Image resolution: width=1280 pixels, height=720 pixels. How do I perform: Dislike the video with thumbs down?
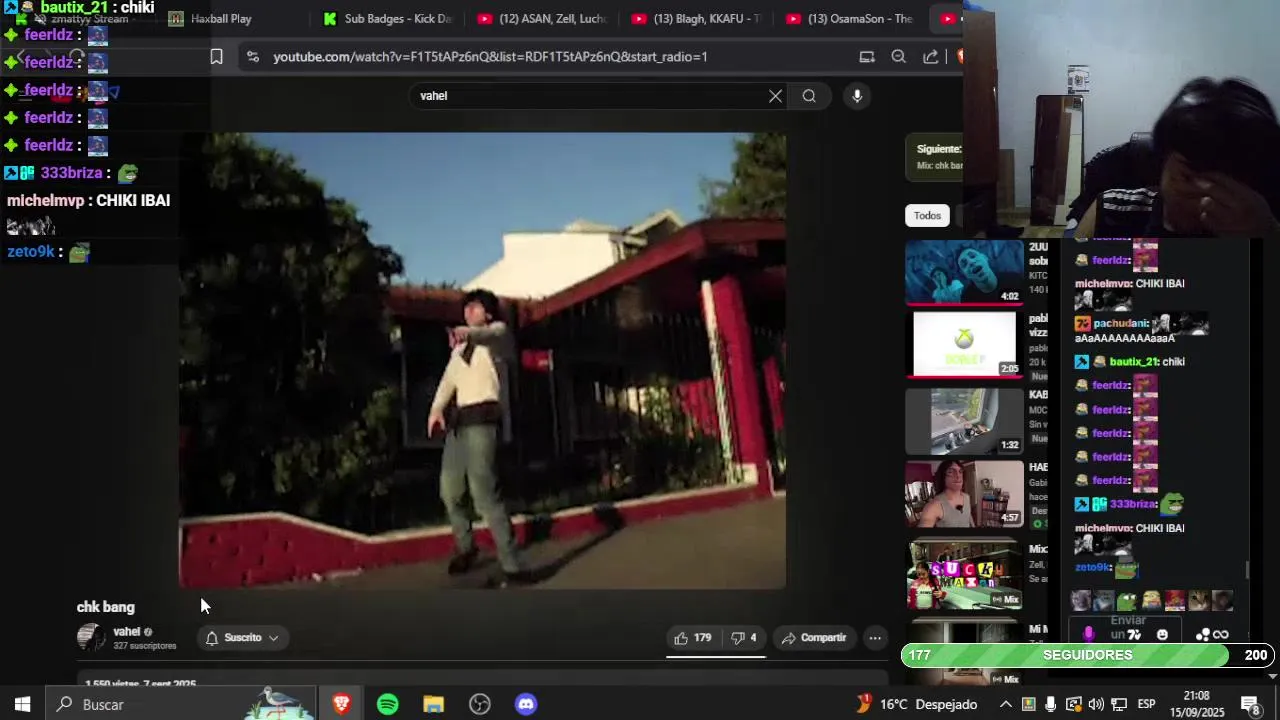click(x=743, y=638)
